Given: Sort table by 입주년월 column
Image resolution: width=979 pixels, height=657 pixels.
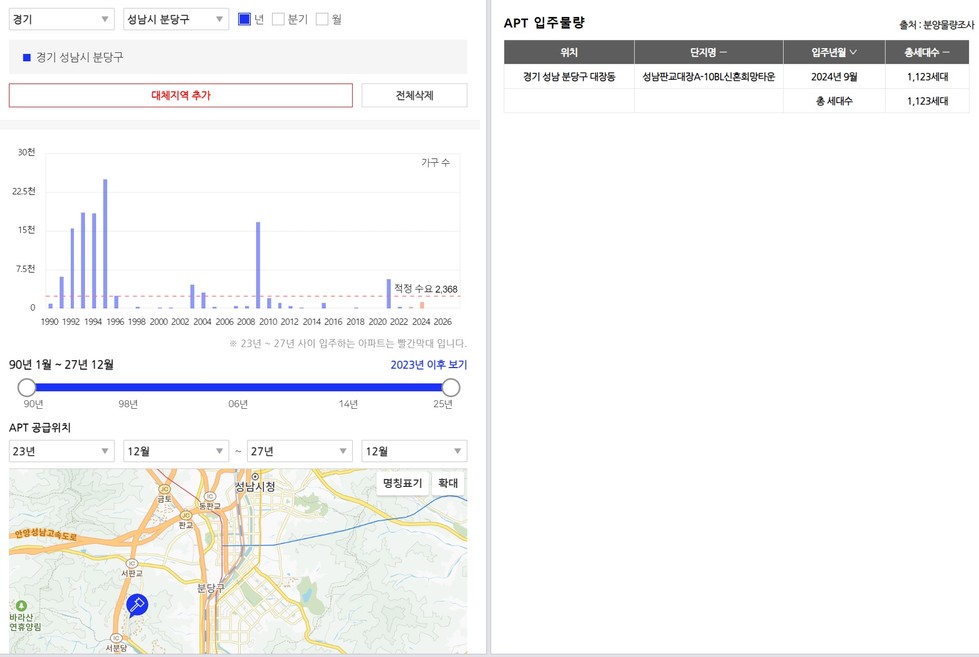Looking at the screenshot, I should click(x=834, y=52).
